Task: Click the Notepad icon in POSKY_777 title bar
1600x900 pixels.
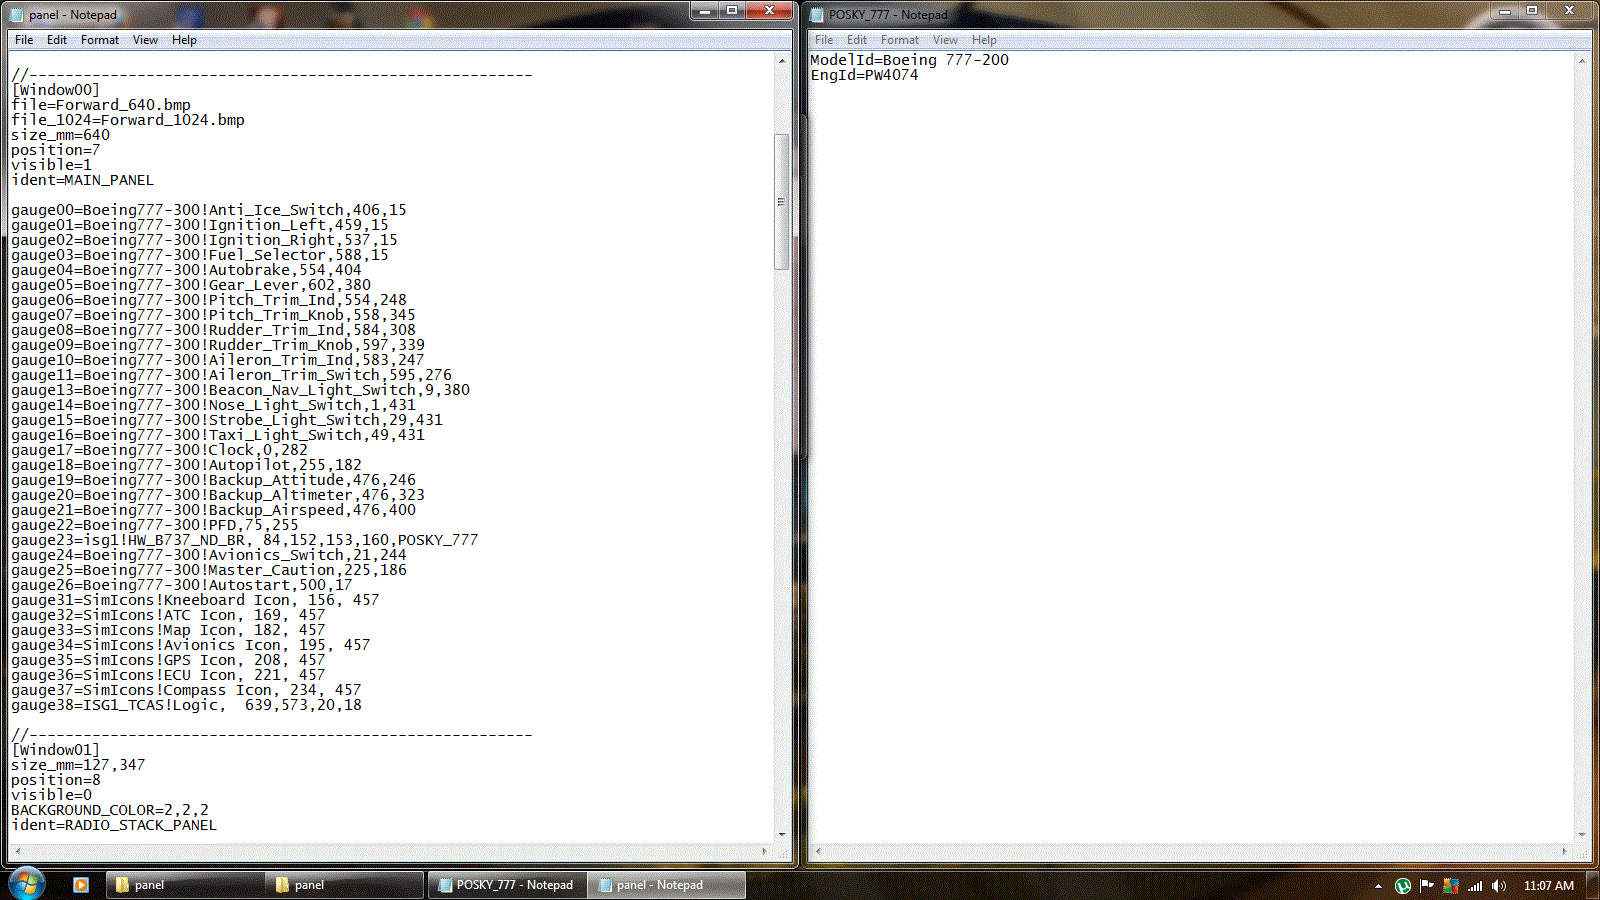Action: pos(816,15)
